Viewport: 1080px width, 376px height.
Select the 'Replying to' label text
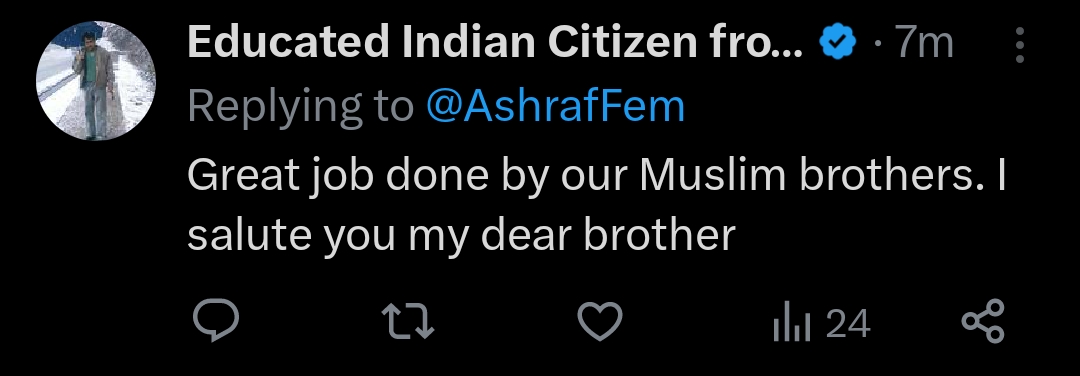coord(300,107)
